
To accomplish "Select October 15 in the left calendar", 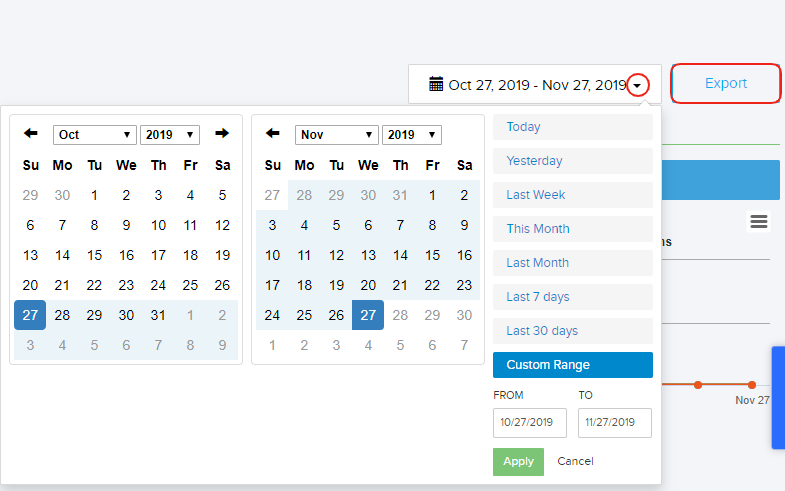I will [94, 255].
